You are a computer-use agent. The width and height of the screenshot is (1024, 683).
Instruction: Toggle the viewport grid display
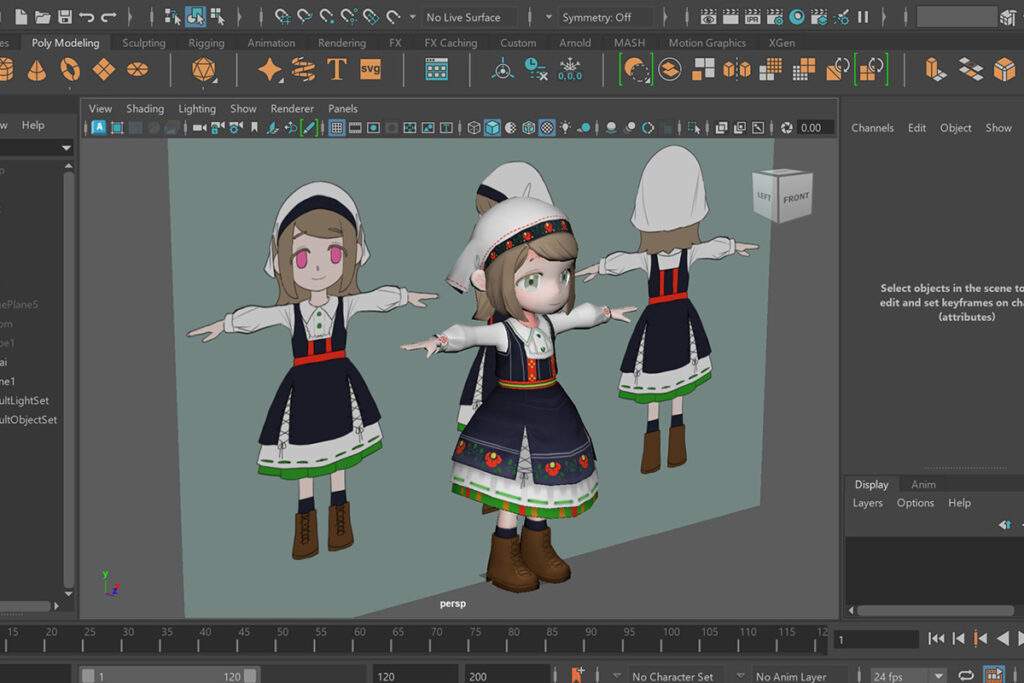pos(337,128)
